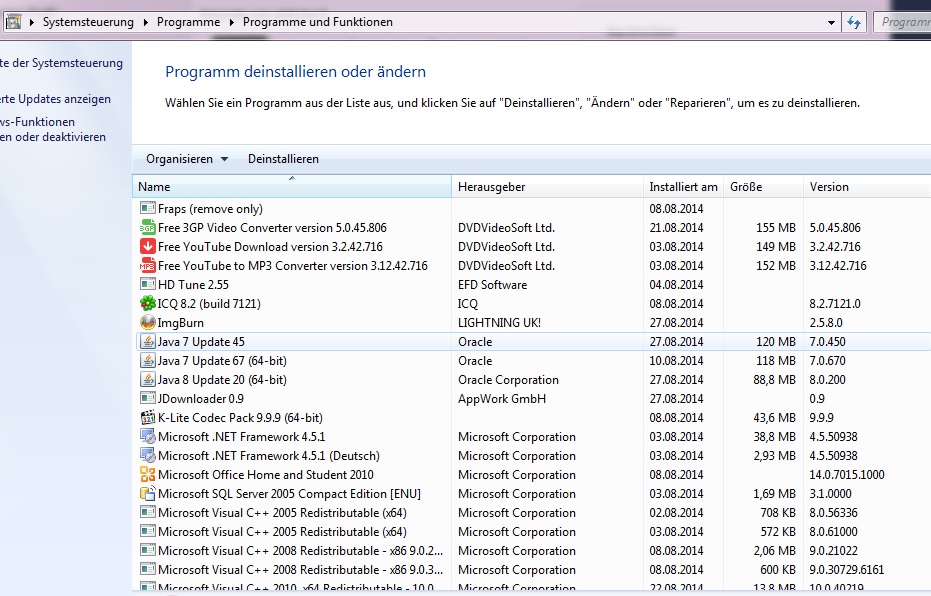Click icon of Visual C++ 2008 x86 9.0.3...

point(147,569)
